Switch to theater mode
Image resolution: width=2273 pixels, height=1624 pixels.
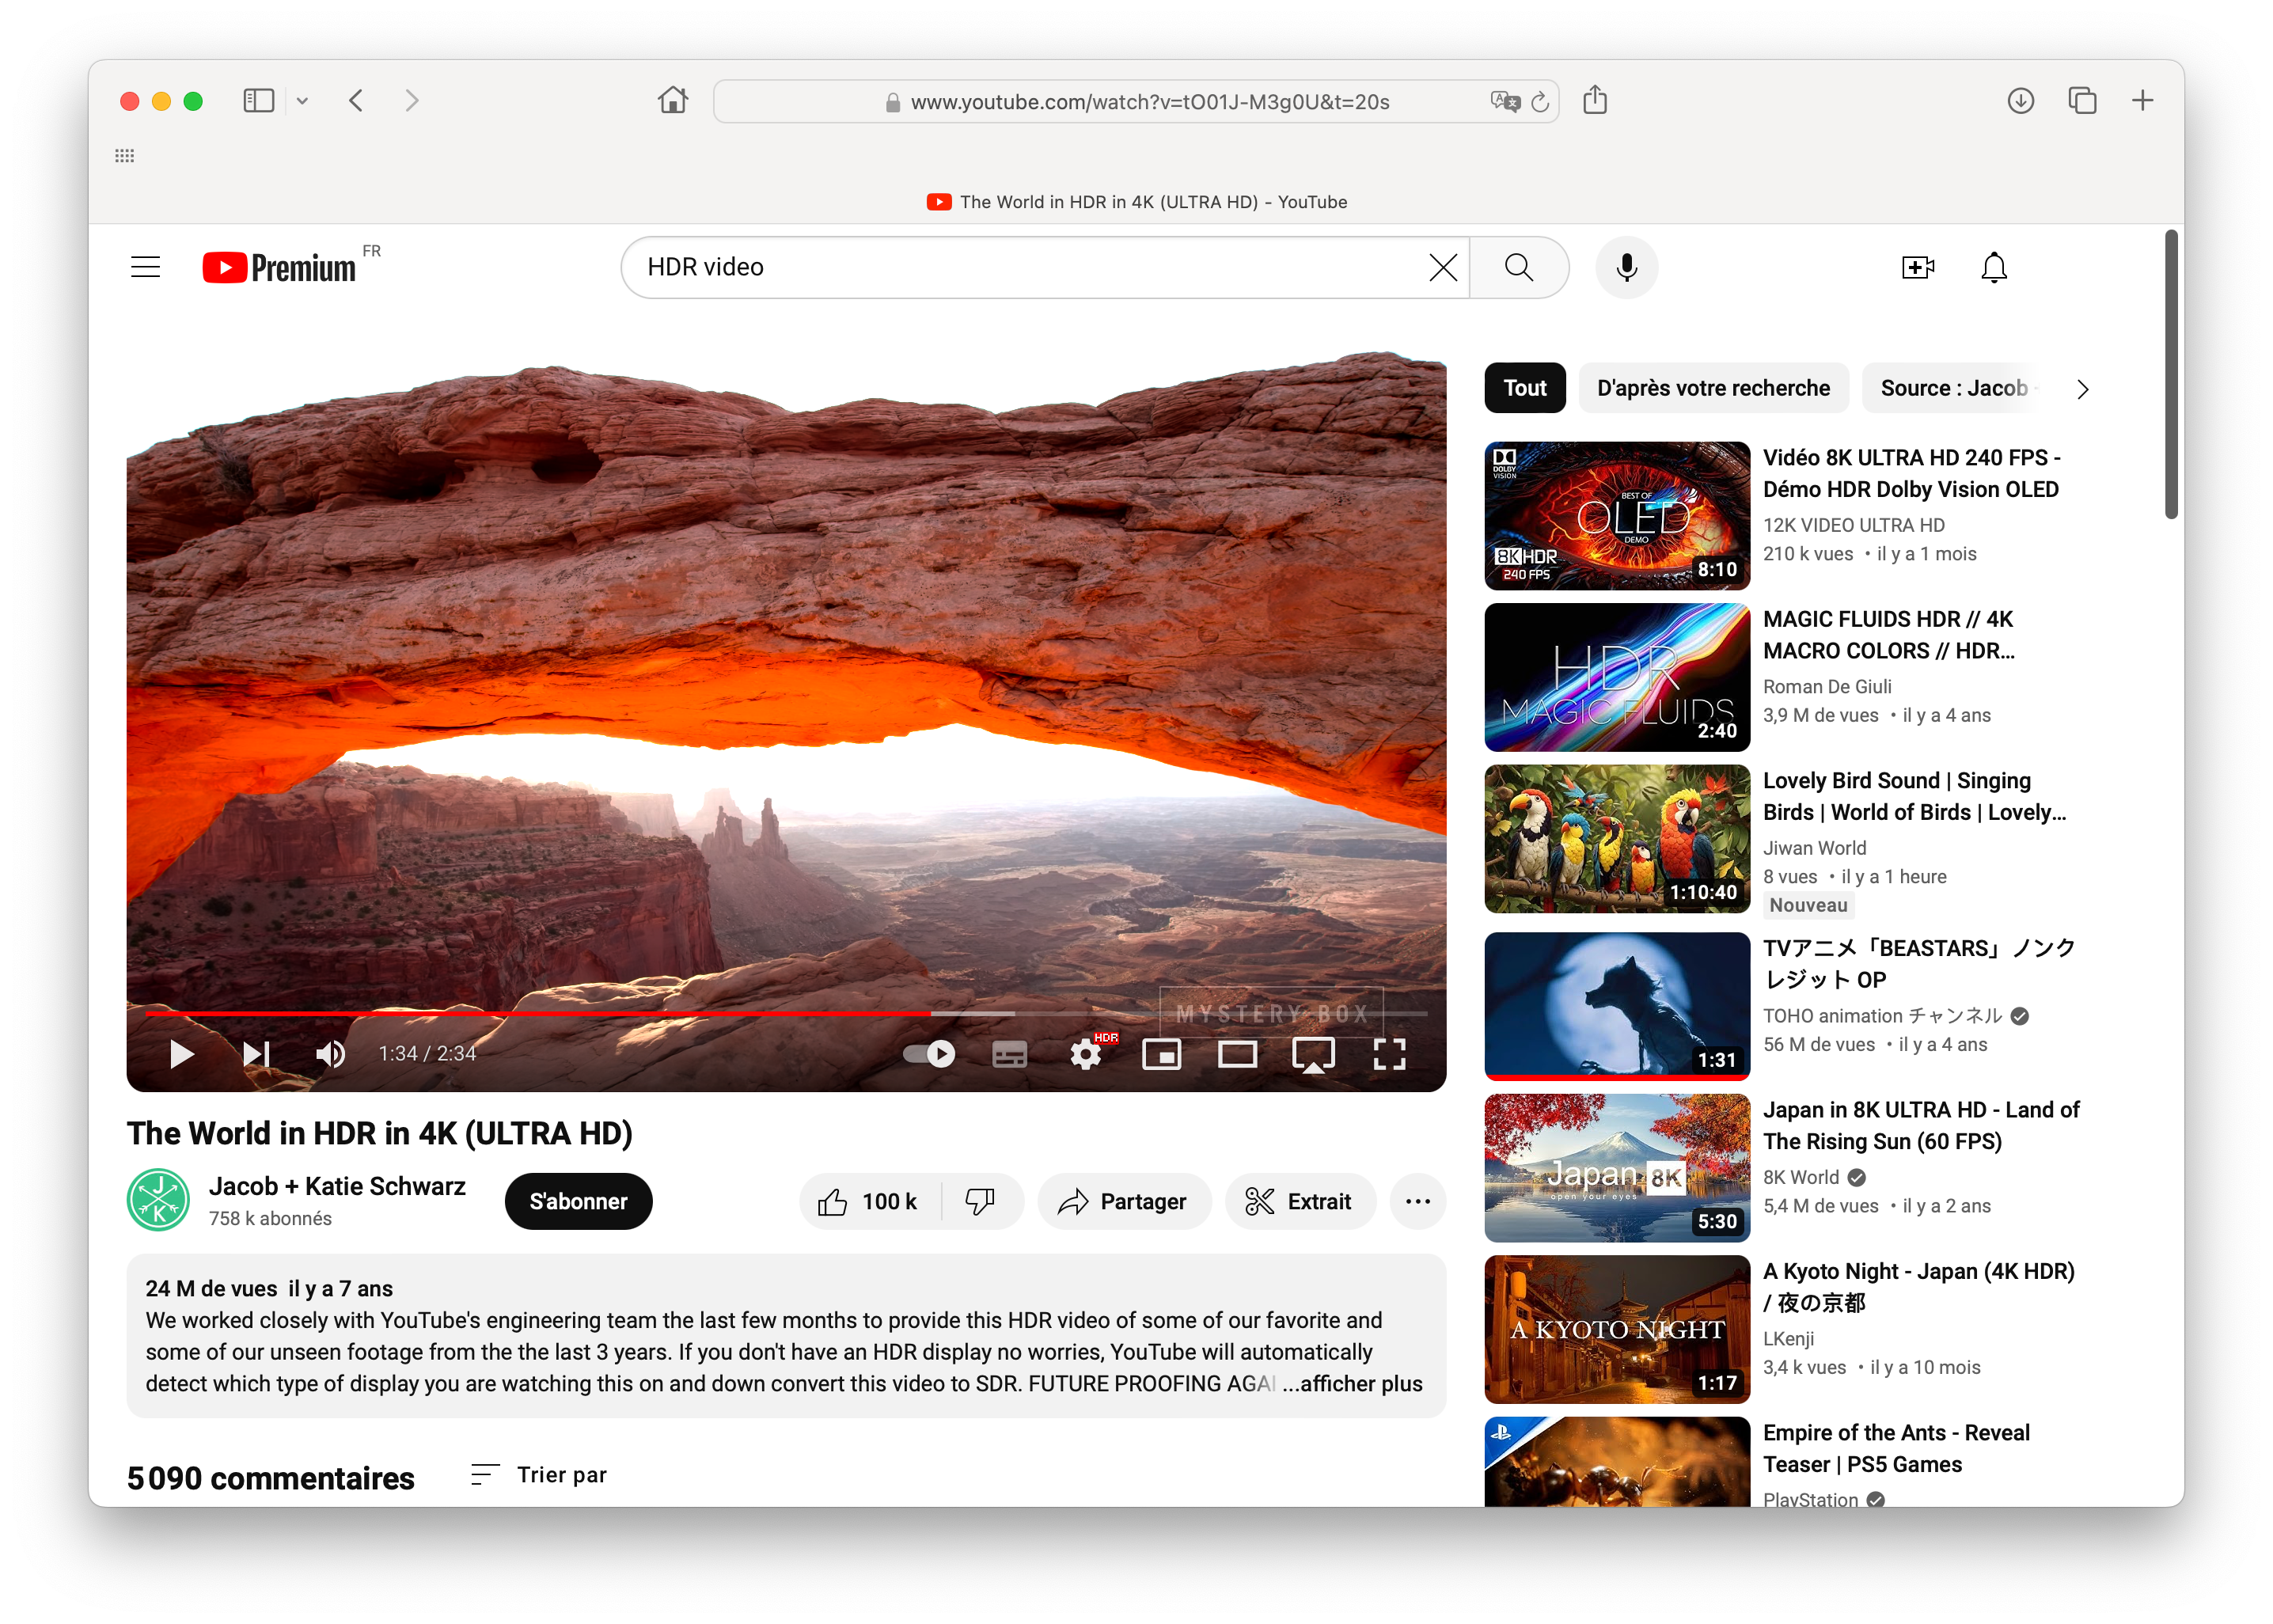click(1237, 1054)
